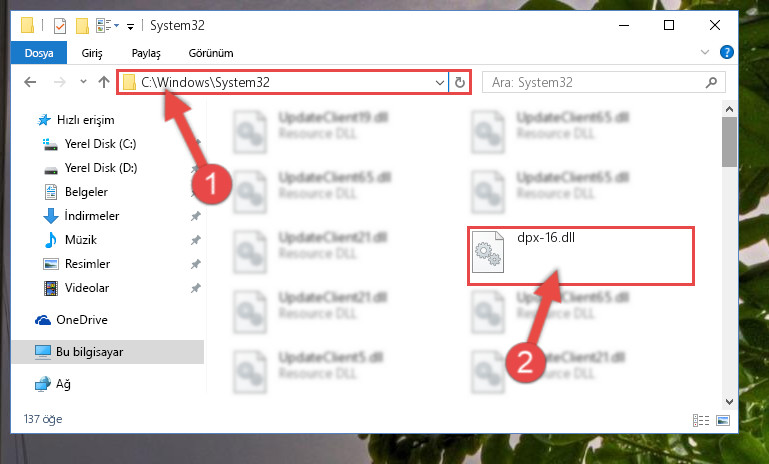Toggle pin next to Müzik
Image resolution: width=769 pixels, height=464 pixels.
pos(196,240)
